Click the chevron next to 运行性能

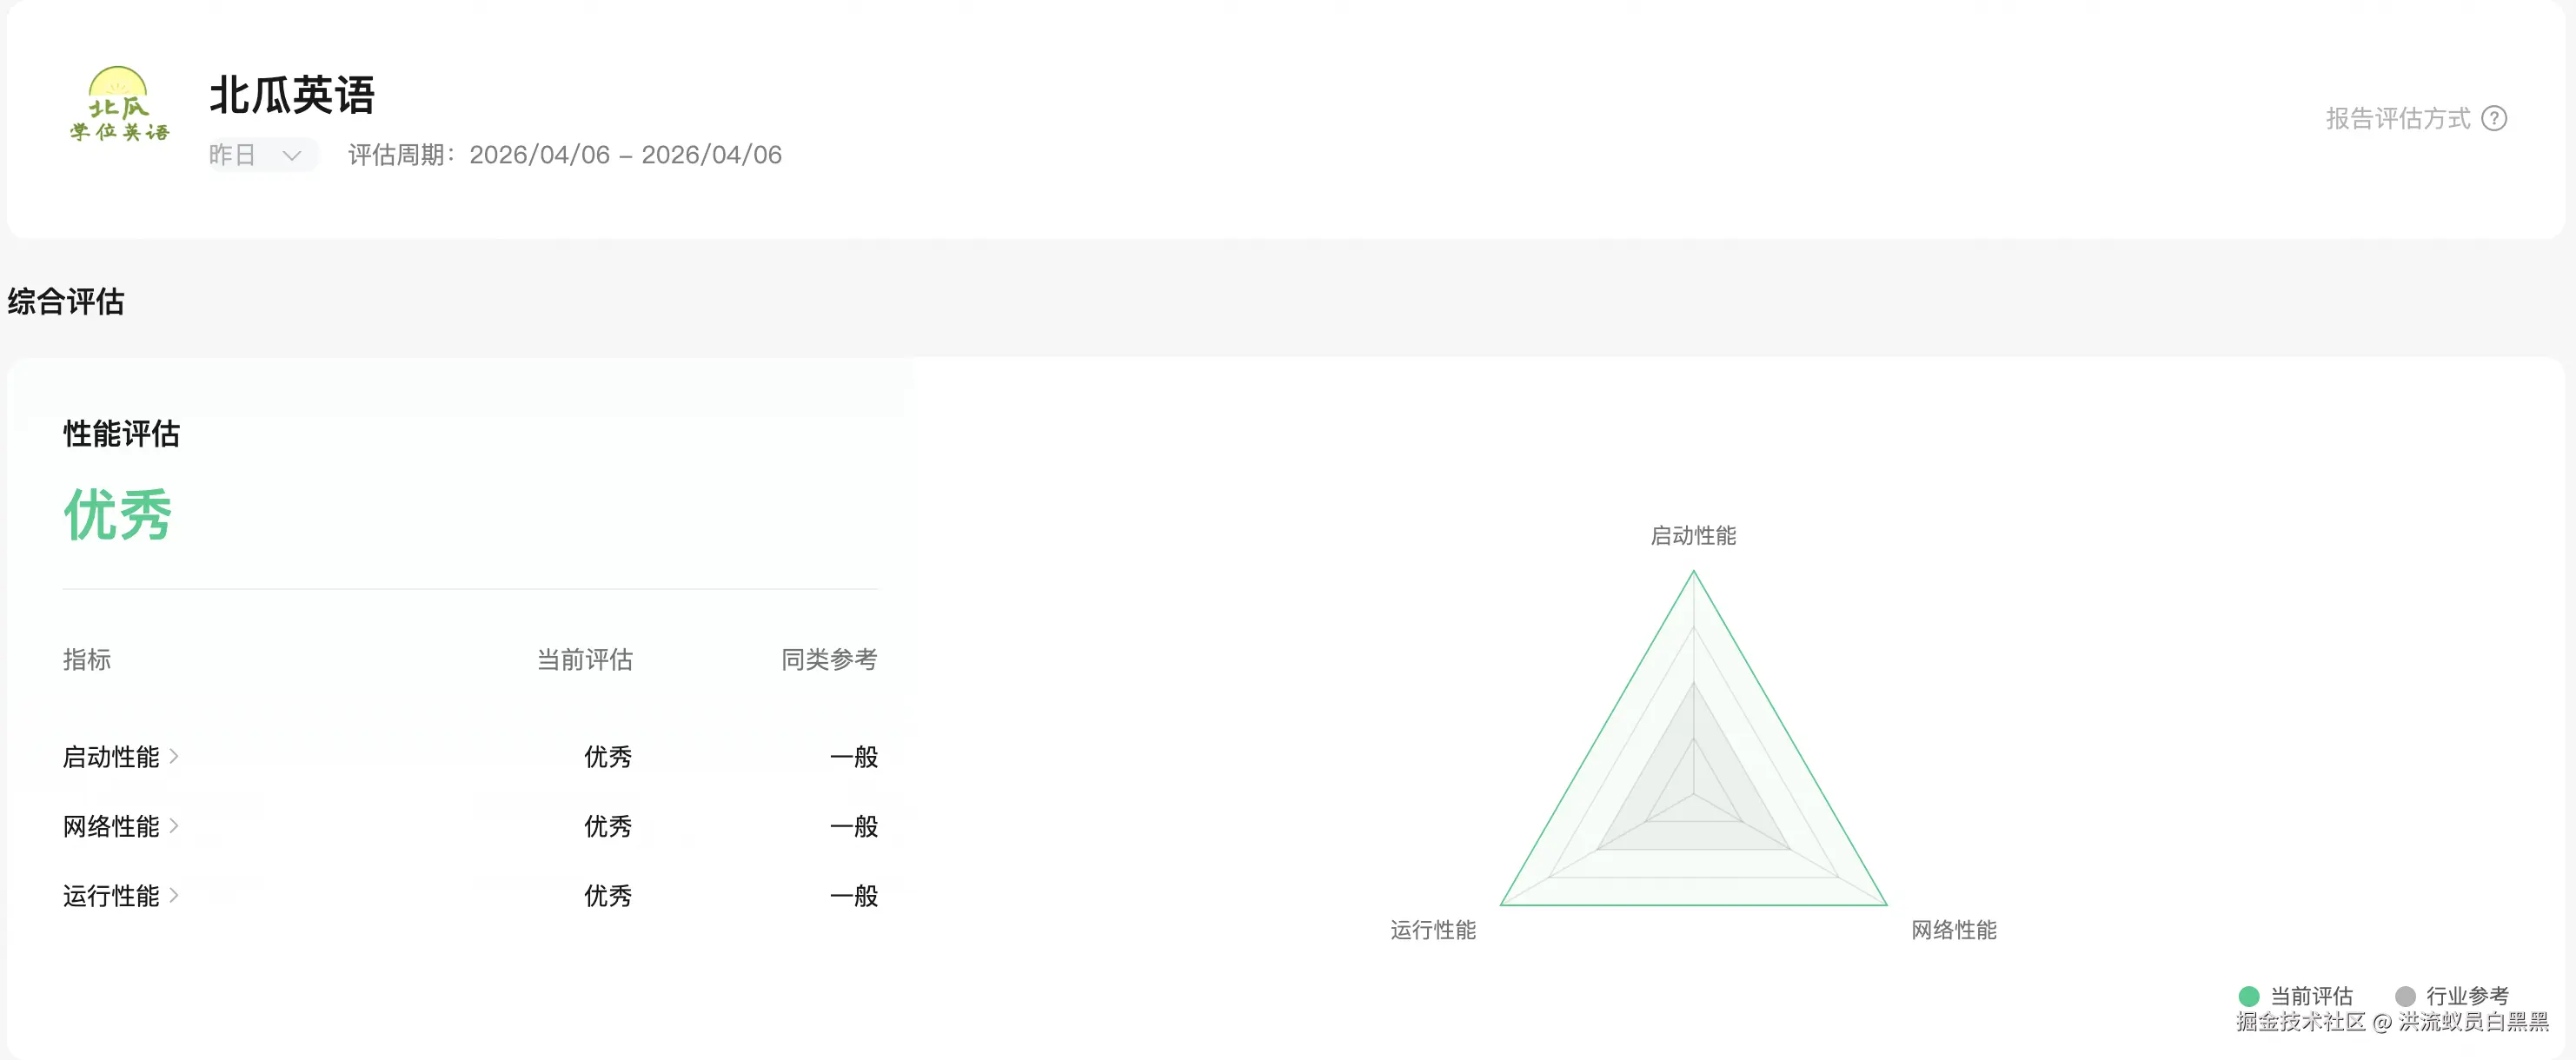click(174, 895)
